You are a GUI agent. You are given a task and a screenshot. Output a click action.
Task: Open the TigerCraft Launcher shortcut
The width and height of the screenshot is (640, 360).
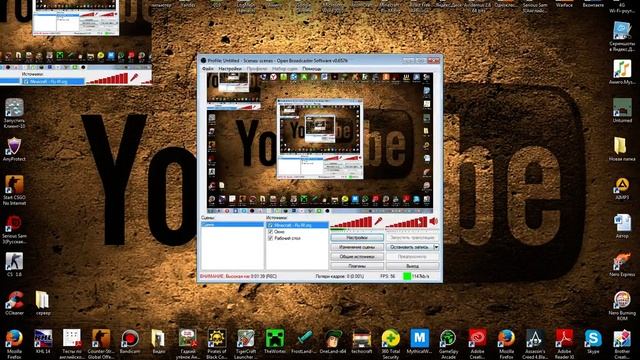click(245, 344)
